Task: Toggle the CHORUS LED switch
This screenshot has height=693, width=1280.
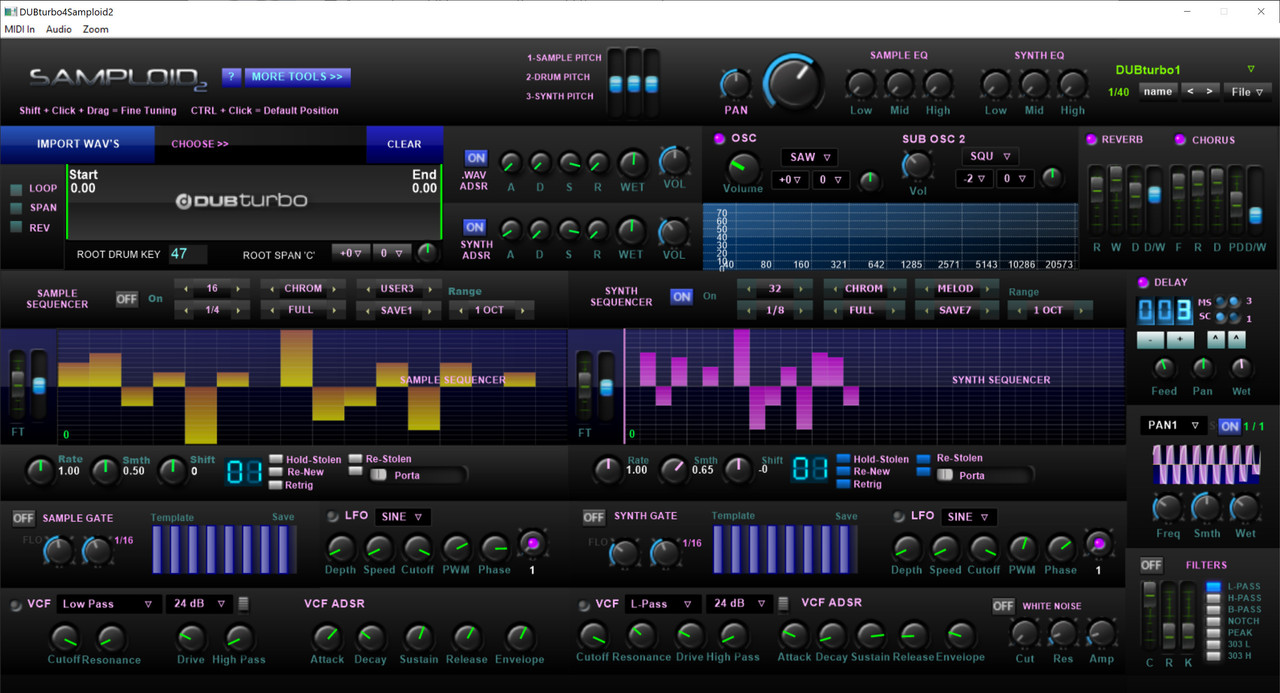Action: pos(1181,140)
